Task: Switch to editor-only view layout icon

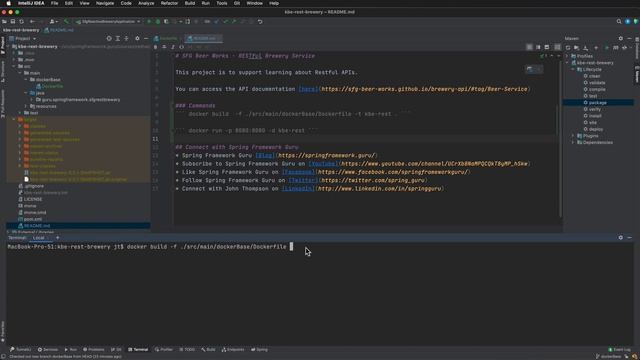Action: coord(529,47)
